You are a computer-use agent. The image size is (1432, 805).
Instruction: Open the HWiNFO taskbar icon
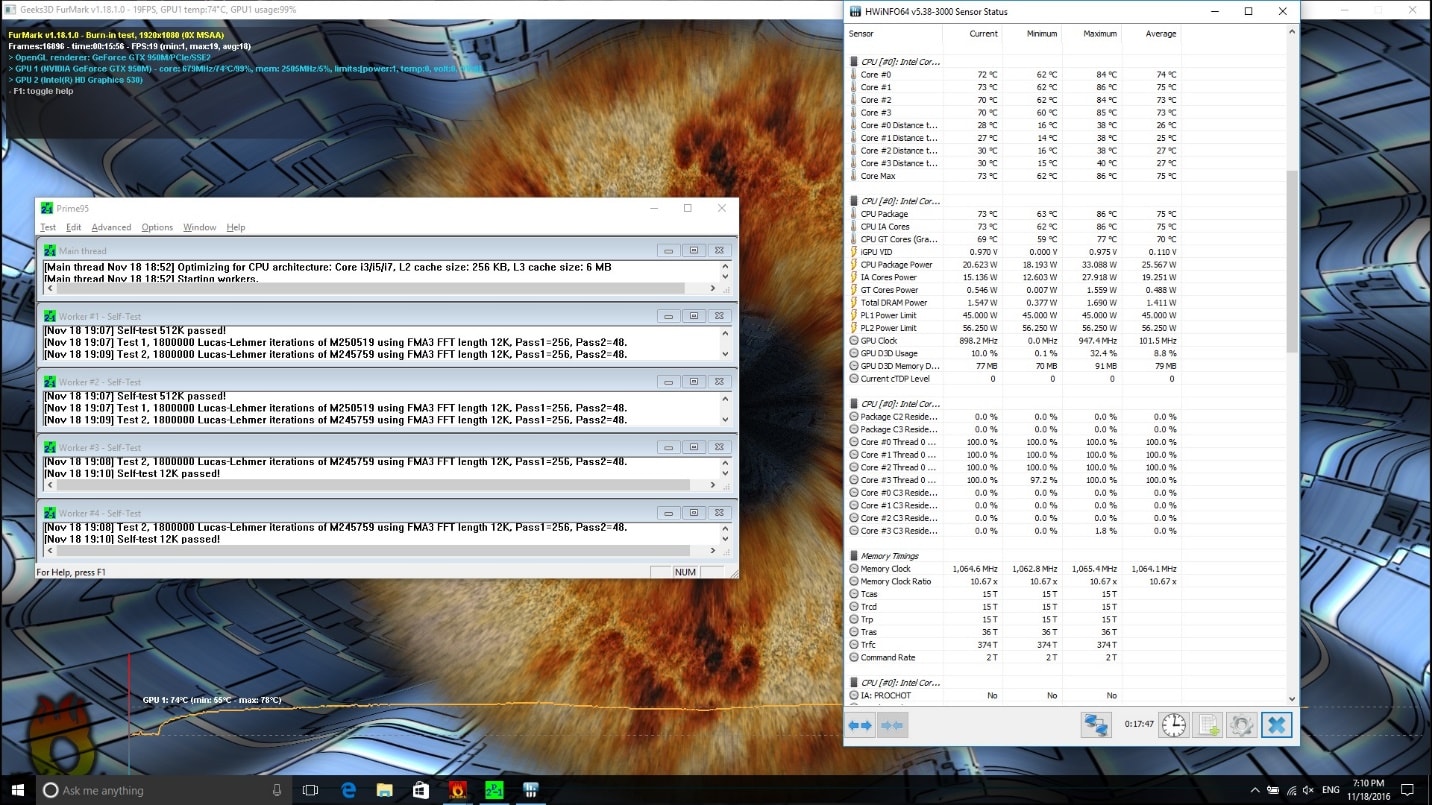click(529, 790)
